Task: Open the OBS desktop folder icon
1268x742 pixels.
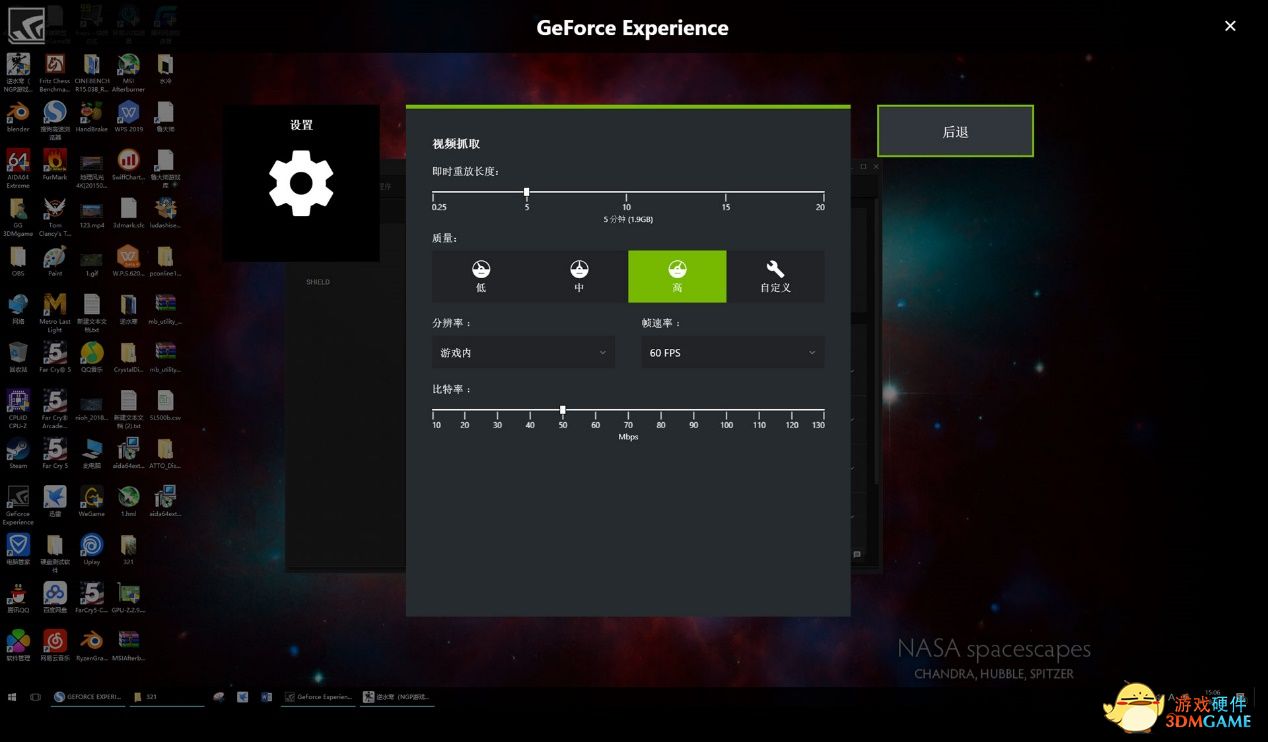Action: tap(18, 261)
